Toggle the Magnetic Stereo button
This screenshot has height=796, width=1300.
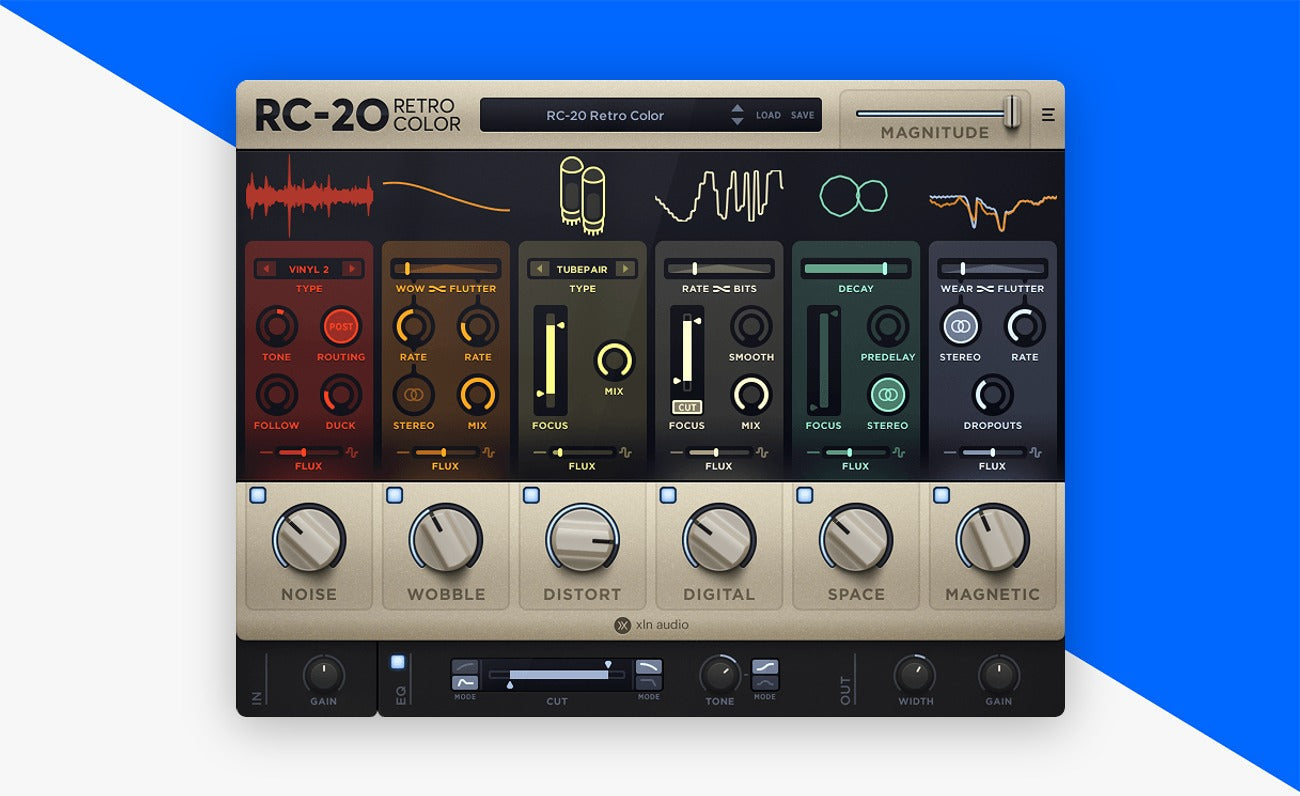[x=960, y=327]
